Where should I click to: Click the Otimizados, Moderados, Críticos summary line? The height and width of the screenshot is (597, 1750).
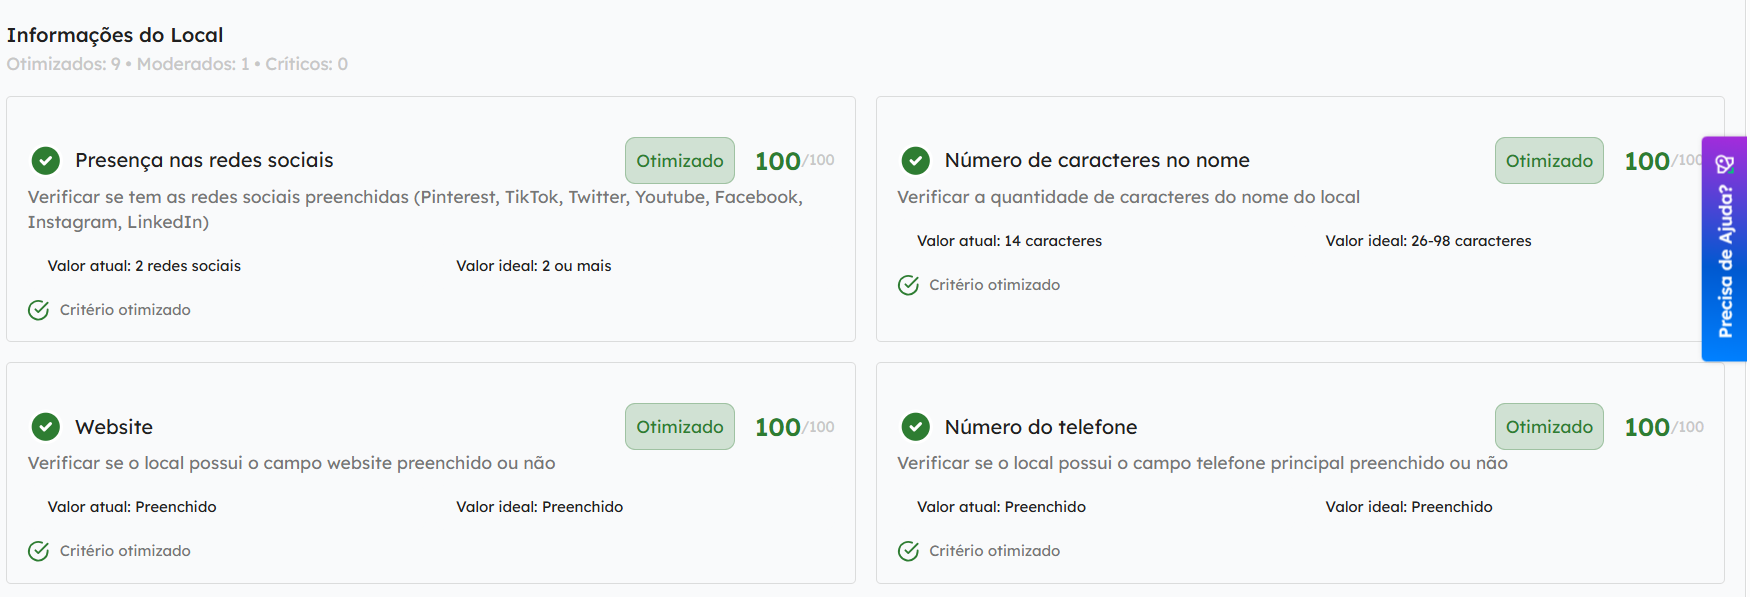click(177, 64)
